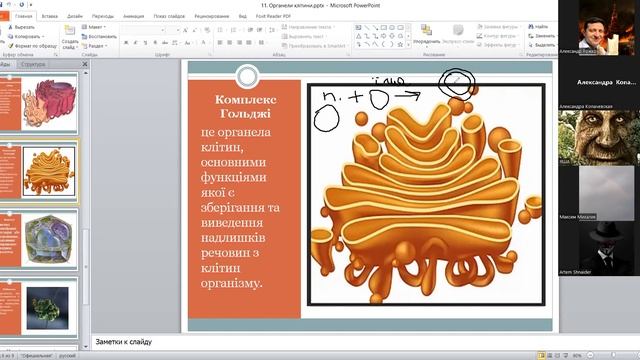Toggle underline text formatting
Screen dimensions: 640x360
tap(145, 42)
